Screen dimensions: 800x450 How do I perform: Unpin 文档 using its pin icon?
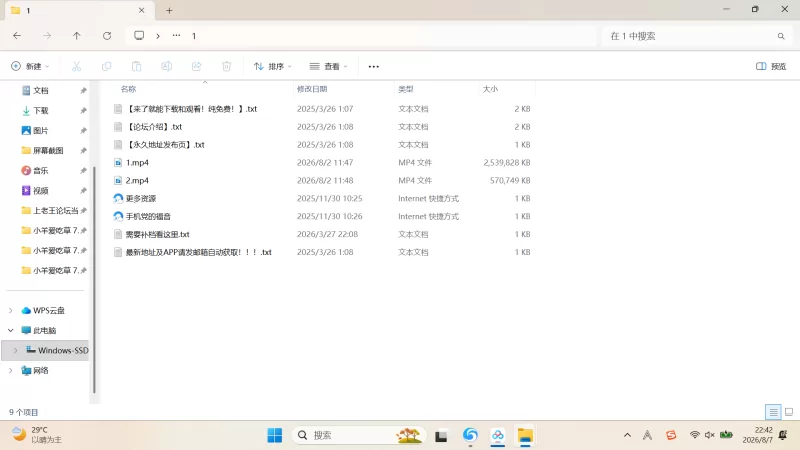click(x=83, y=90)
